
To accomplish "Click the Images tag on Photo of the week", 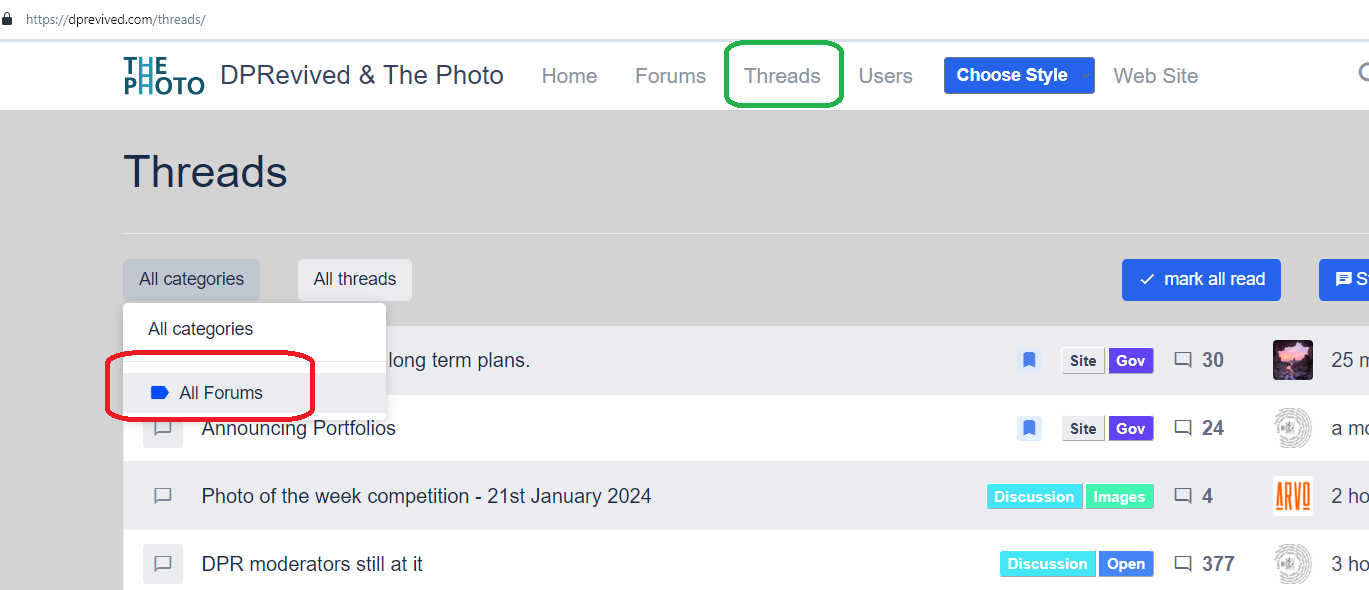I will [1119, 496].
